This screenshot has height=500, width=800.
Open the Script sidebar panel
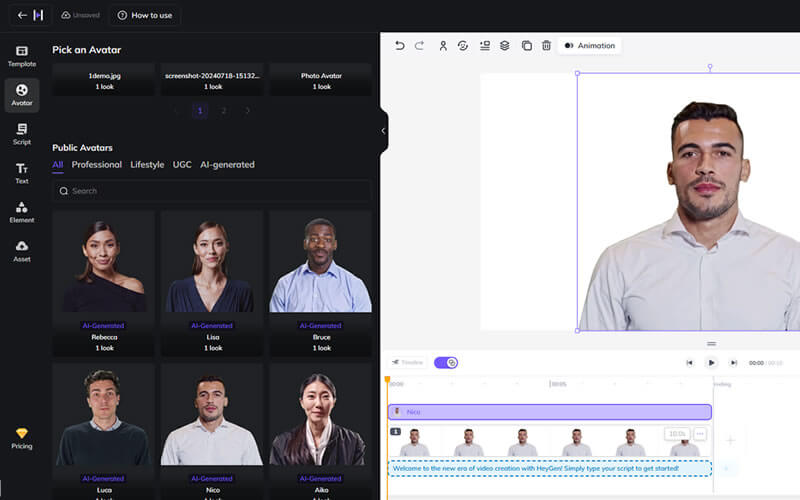pos(21,134)
